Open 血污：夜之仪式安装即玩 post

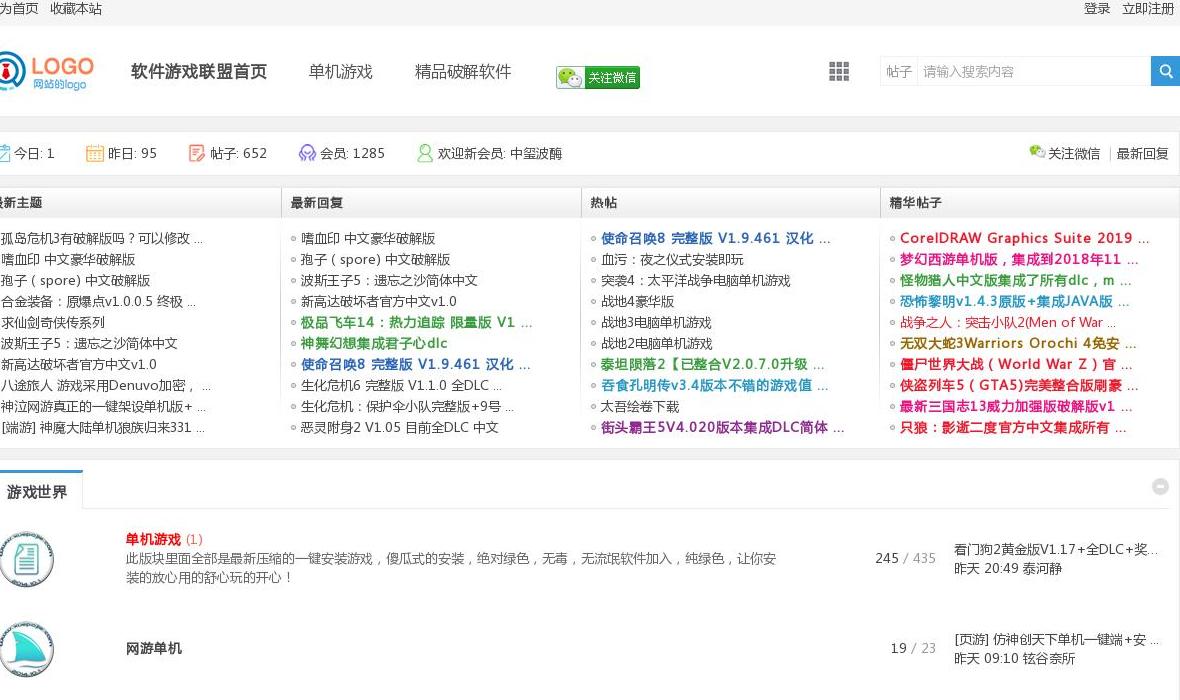(672, 260)
